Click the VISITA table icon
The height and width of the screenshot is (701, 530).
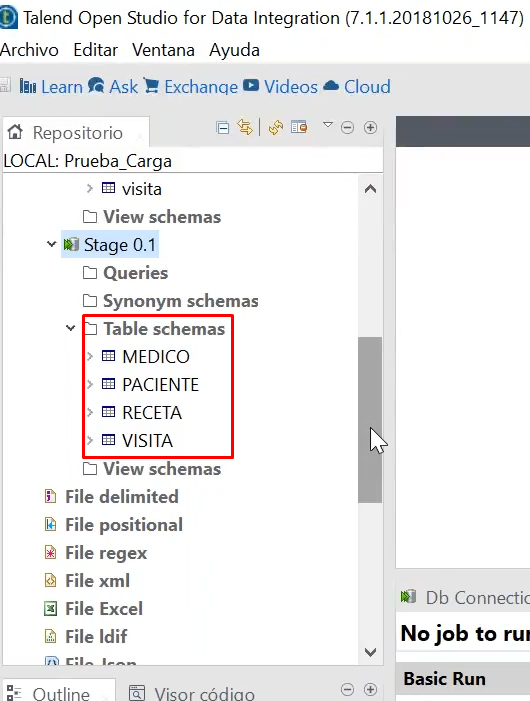[x=108, y=440]
